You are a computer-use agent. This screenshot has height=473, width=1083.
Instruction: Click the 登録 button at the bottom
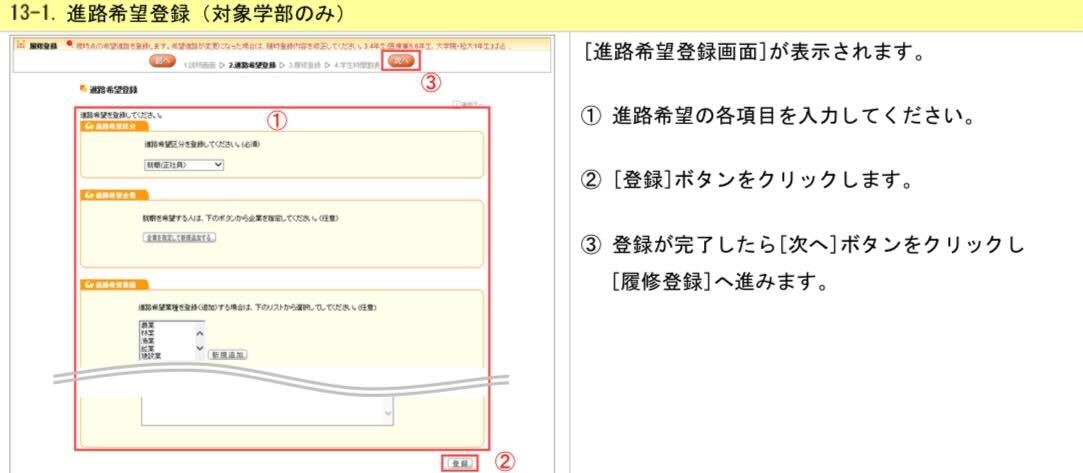(460, 463)
